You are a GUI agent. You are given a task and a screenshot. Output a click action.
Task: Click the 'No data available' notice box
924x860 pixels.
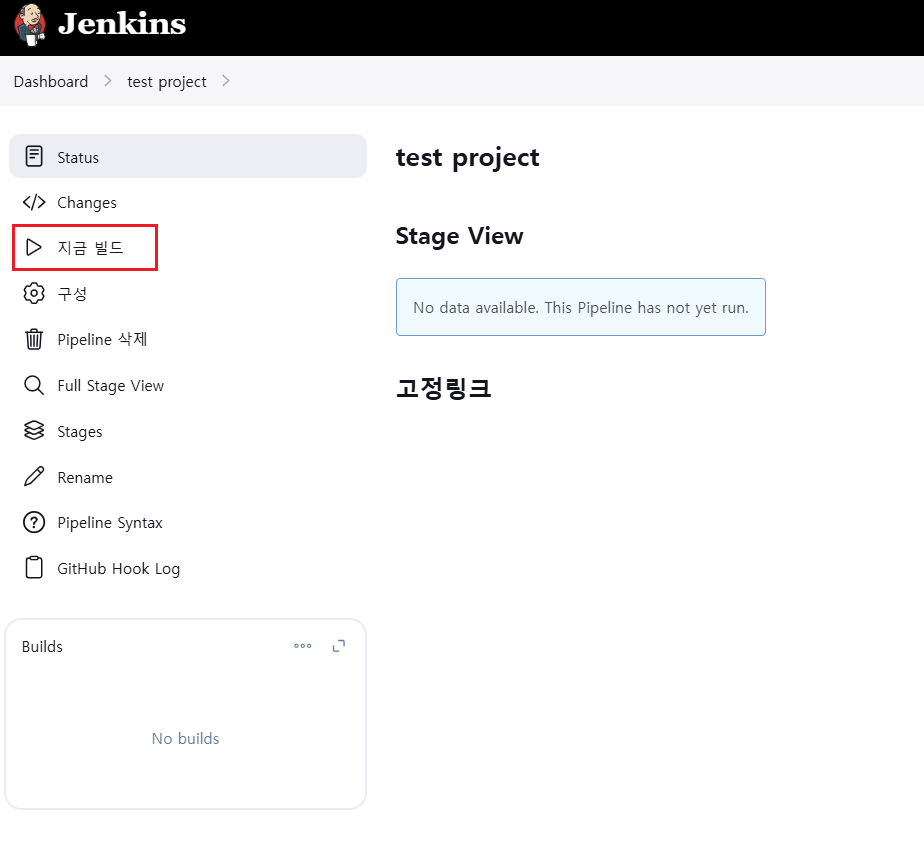click(581, 307)
